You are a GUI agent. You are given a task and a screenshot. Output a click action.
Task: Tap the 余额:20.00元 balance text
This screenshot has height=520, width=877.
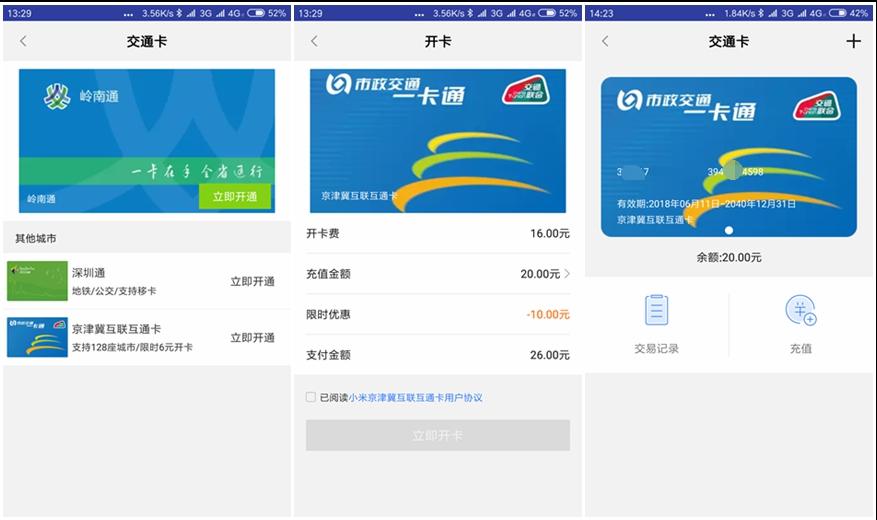729,257
